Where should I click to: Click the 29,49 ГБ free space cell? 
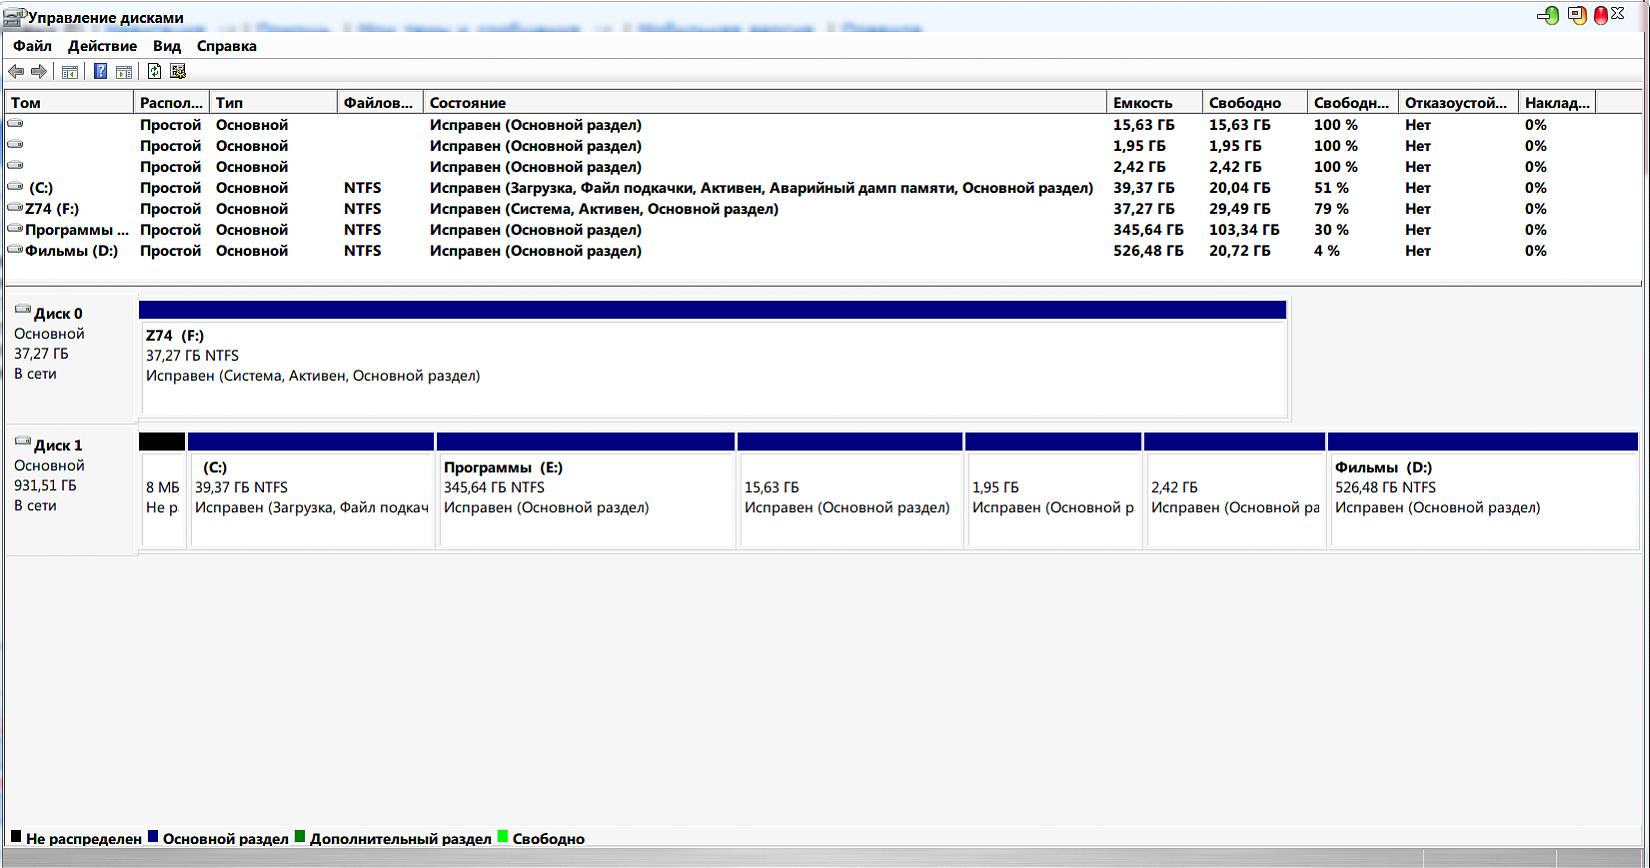point(1240,209)
